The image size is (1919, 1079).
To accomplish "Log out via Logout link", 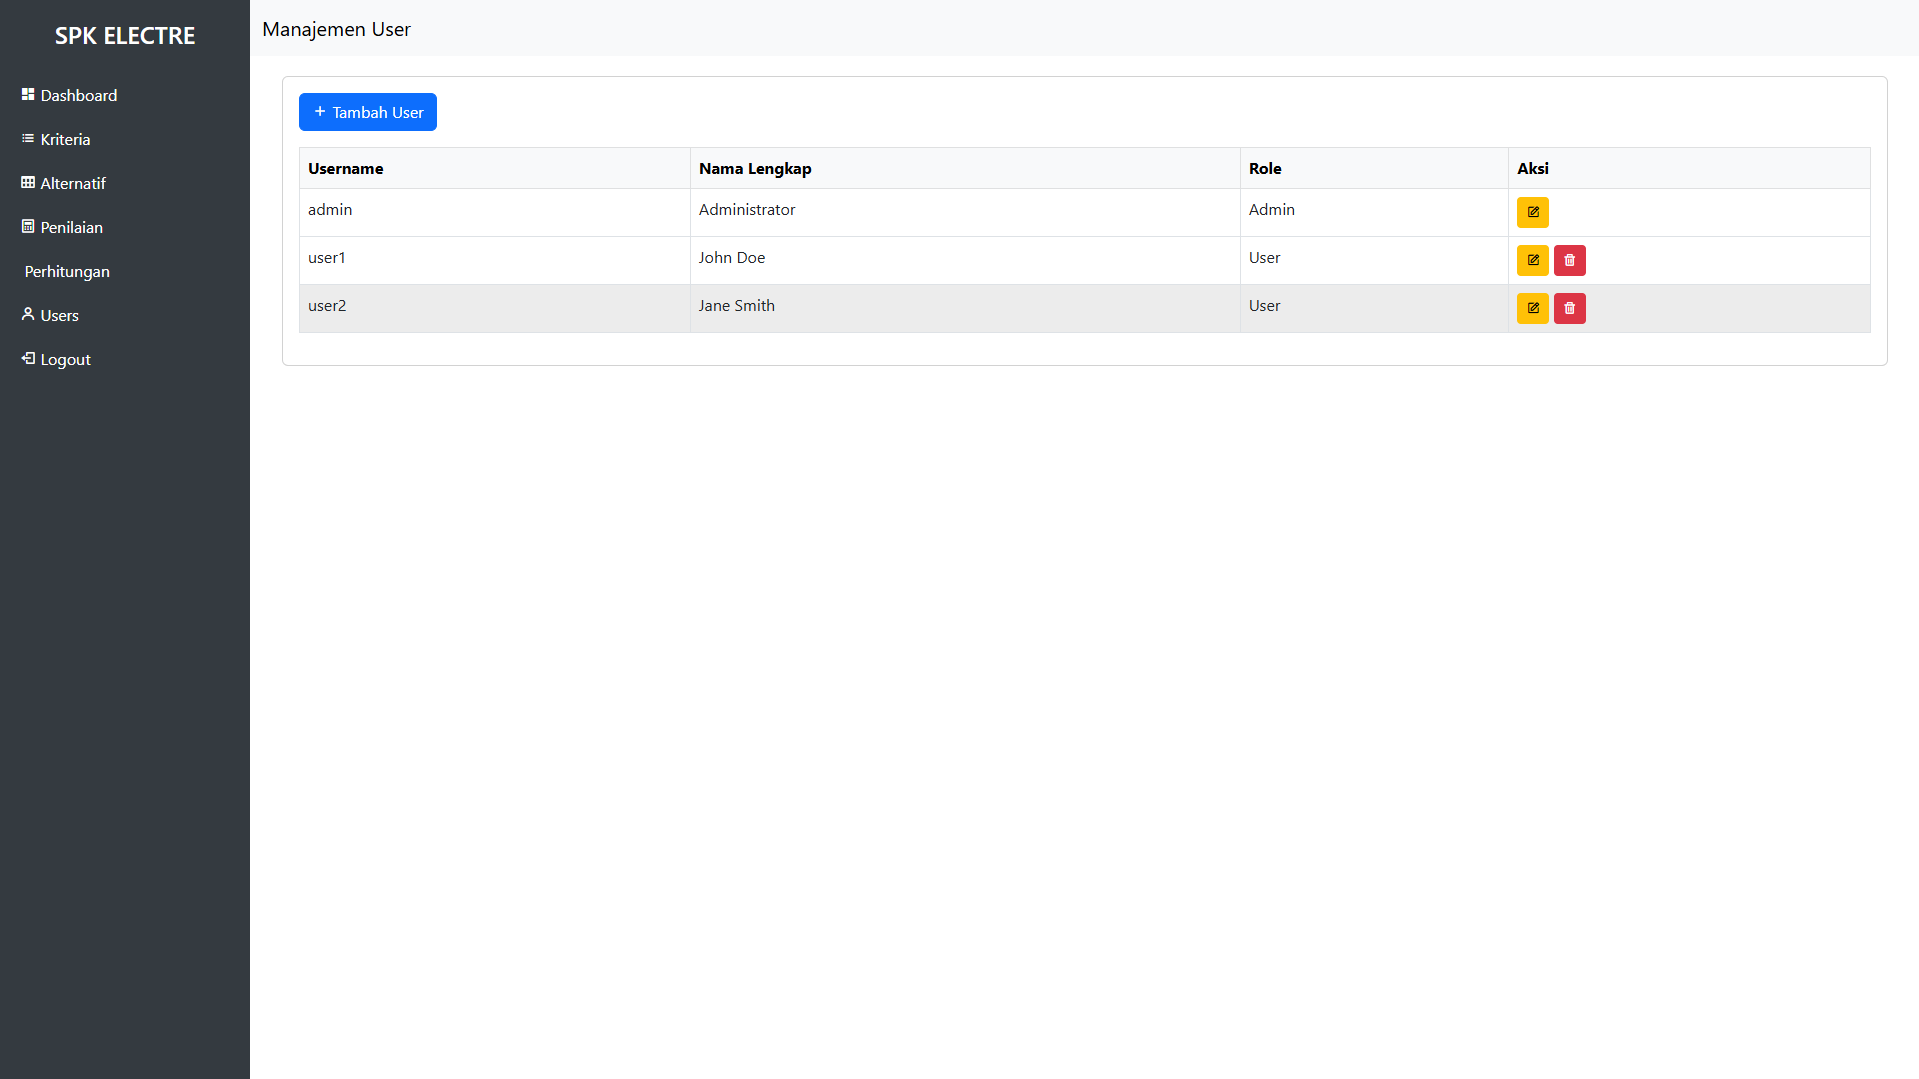I will (x=125, y=359).
